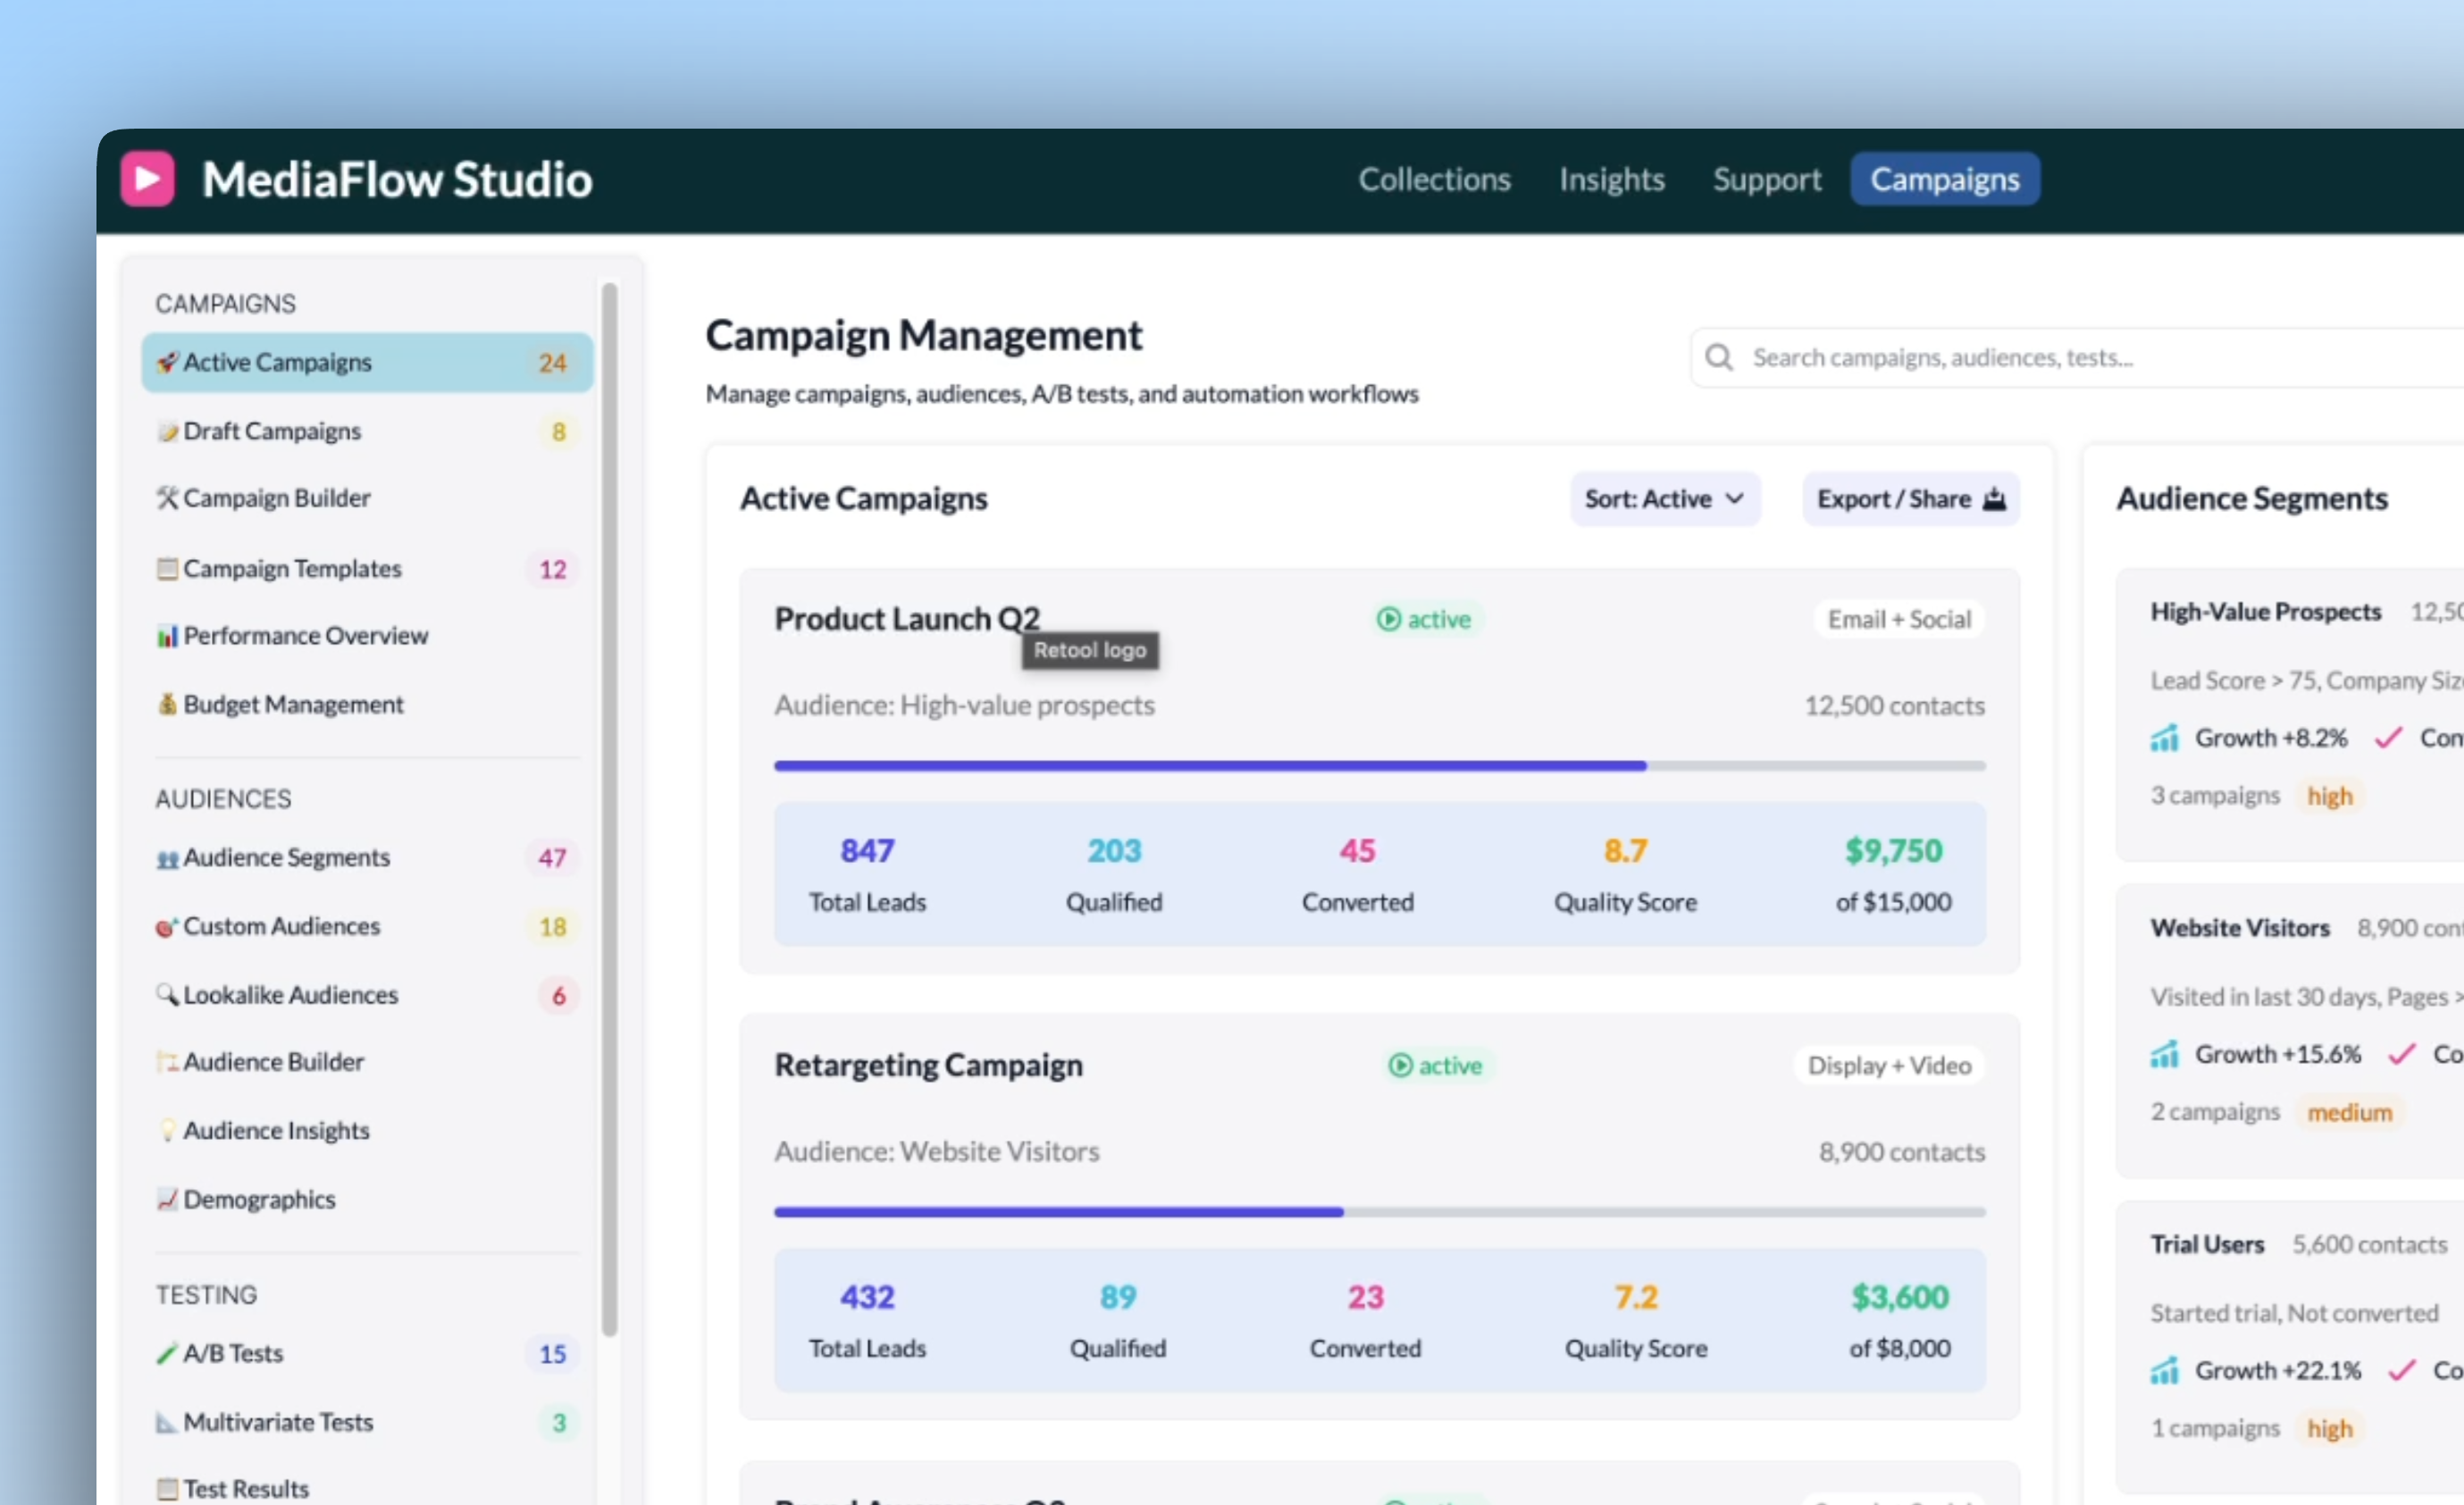The width and height of the screenshot is (2464, 1505).
Task: Click the search magnifier in the search bar
Action: click(x=1719, y=357)
